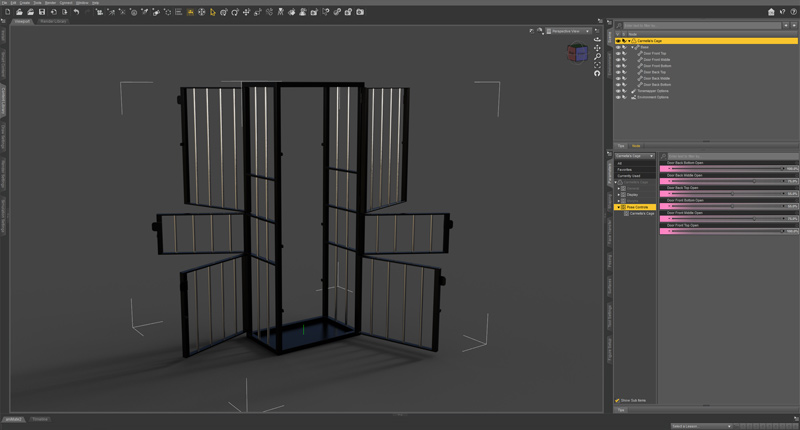Select the Favorites parameter filter
This screenshot has height=430, width=800.
point(624,169)
